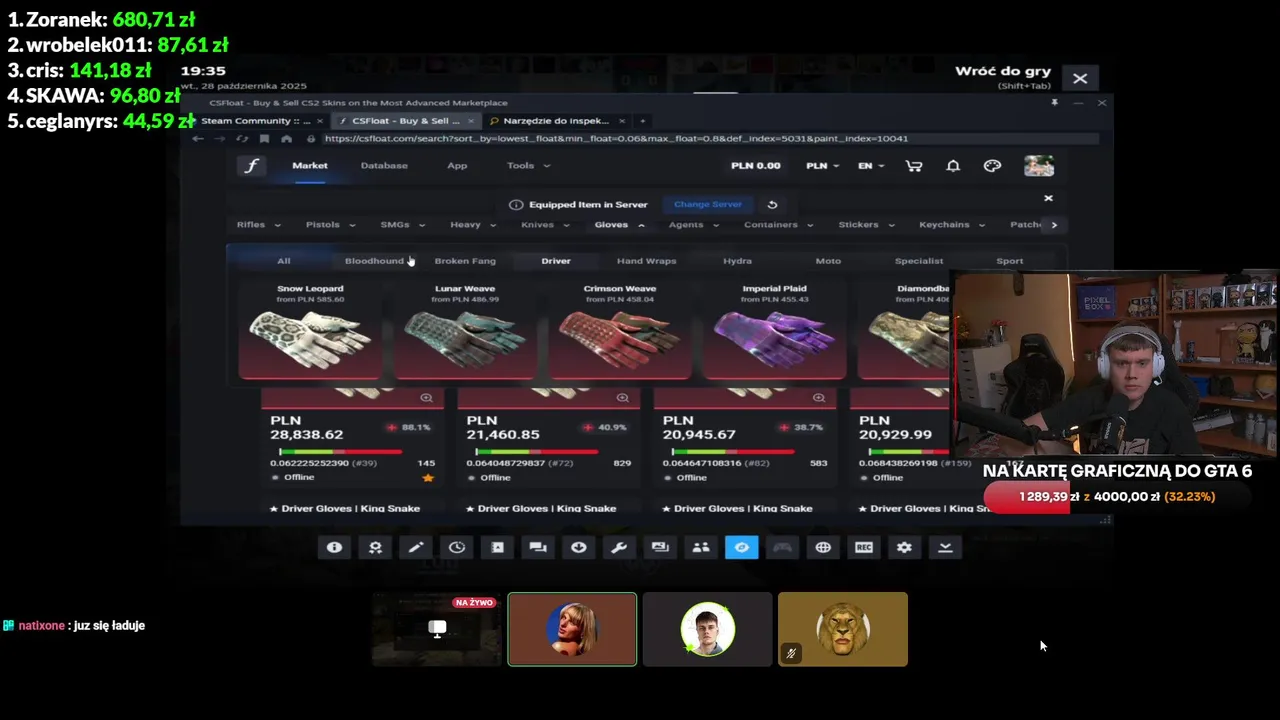Start recording with the REC icon
This screenshot has height=720, width=1280.
(x=864, y=547)
